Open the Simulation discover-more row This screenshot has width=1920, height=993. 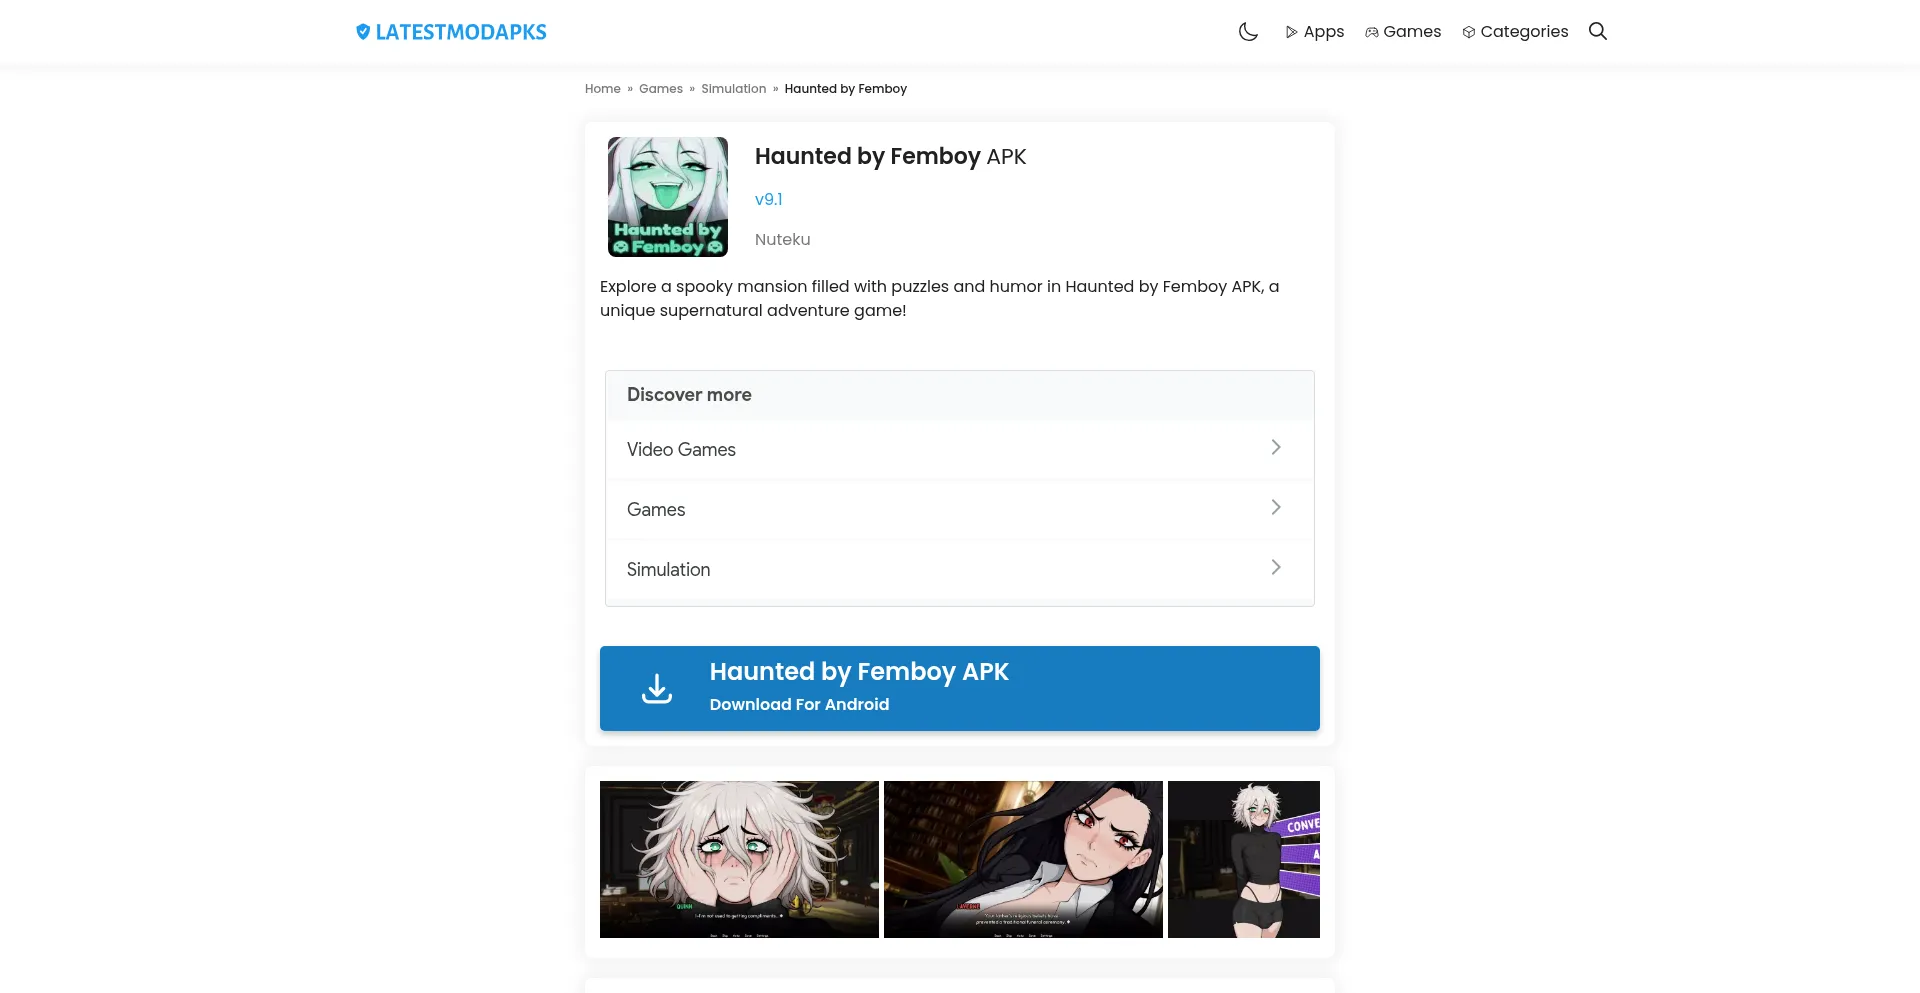click(x=960, y=570)
